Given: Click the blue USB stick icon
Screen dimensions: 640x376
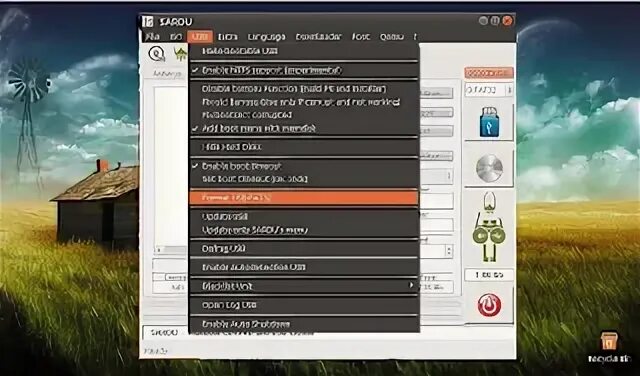Looking at the screenshot, I should tap(489, 122).
